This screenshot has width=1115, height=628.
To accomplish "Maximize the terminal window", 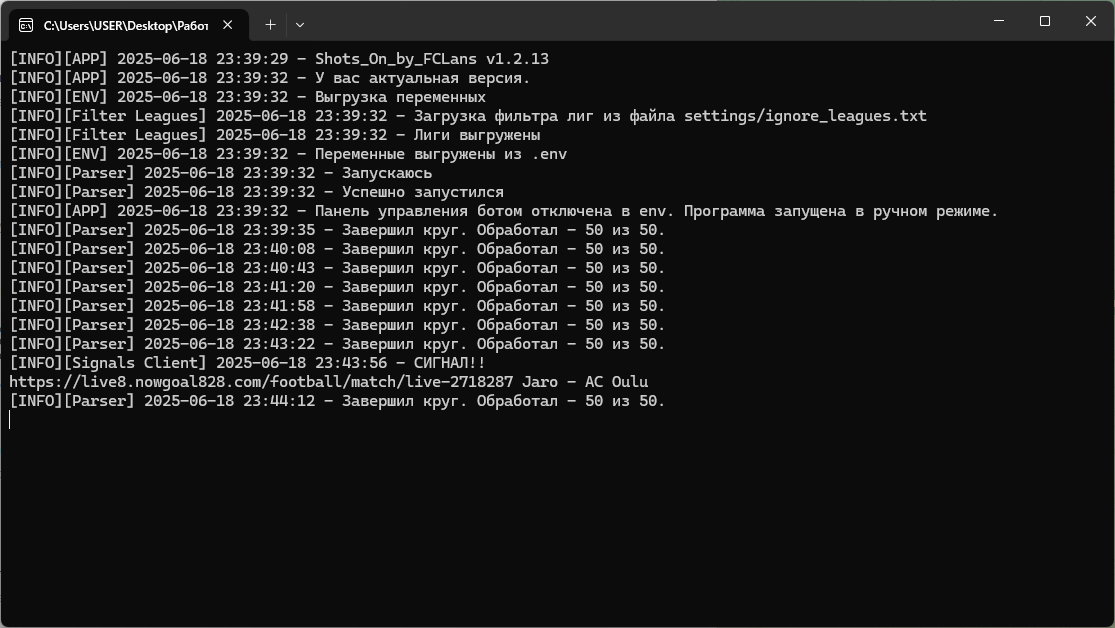I will click(1045, 21).
